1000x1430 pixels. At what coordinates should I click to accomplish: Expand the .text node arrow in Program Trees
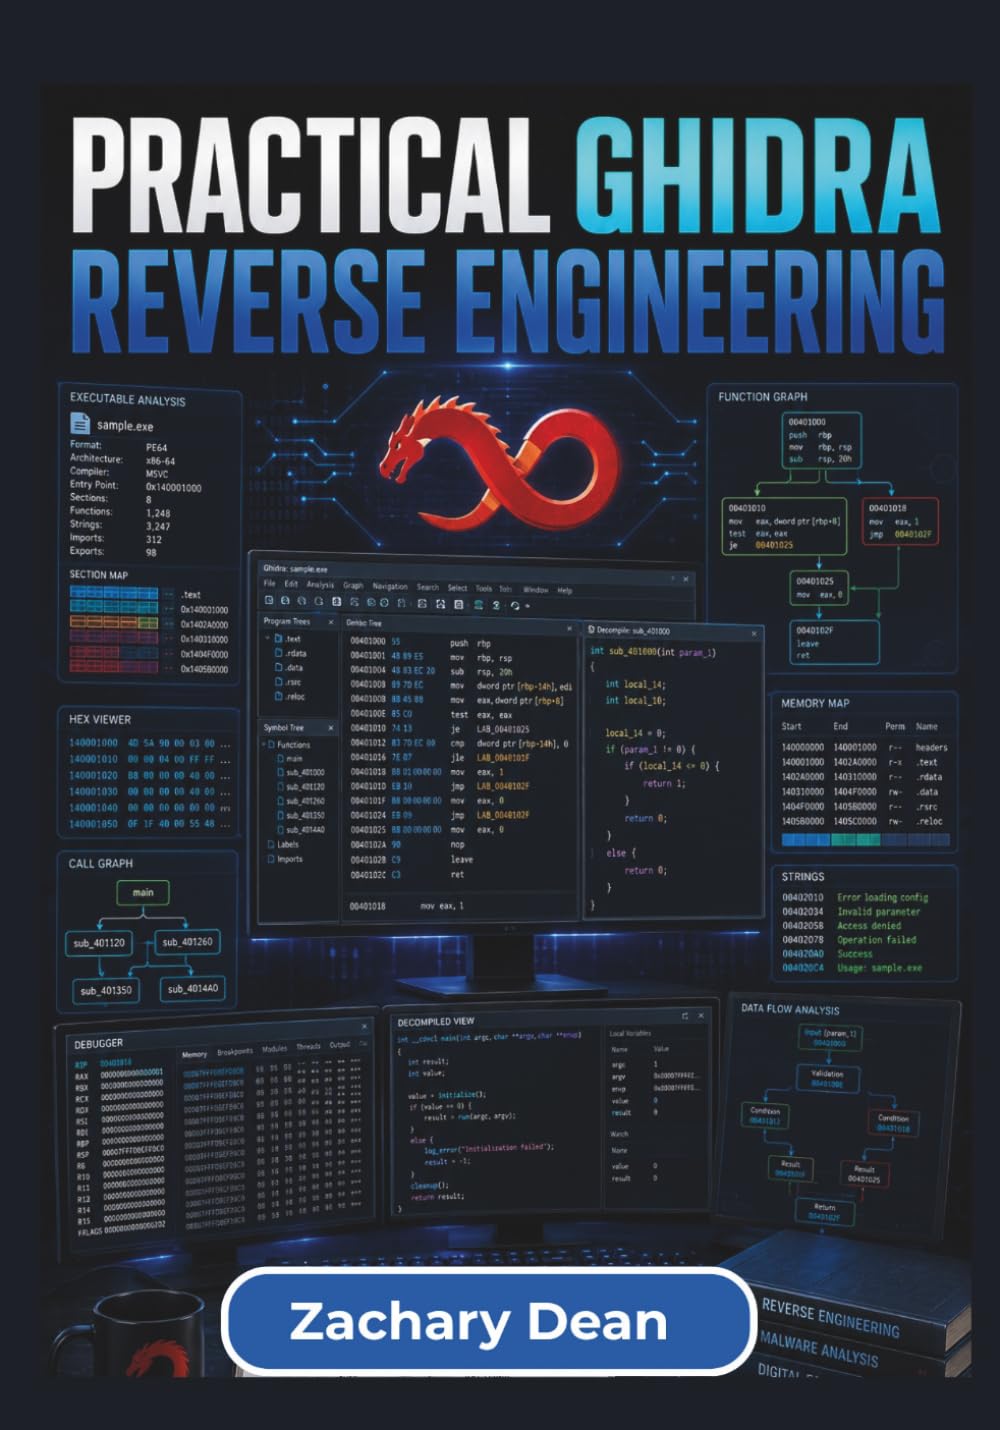click(x=267, y=638)
